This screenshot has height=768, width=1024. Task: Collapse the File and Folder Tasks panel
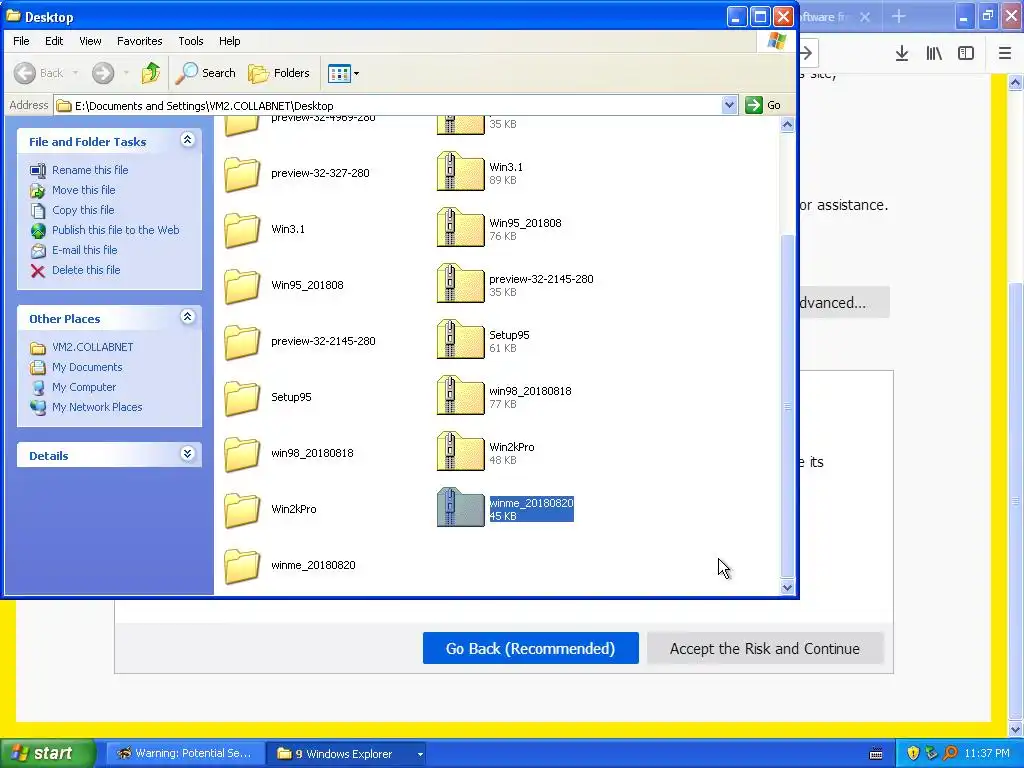187,140
